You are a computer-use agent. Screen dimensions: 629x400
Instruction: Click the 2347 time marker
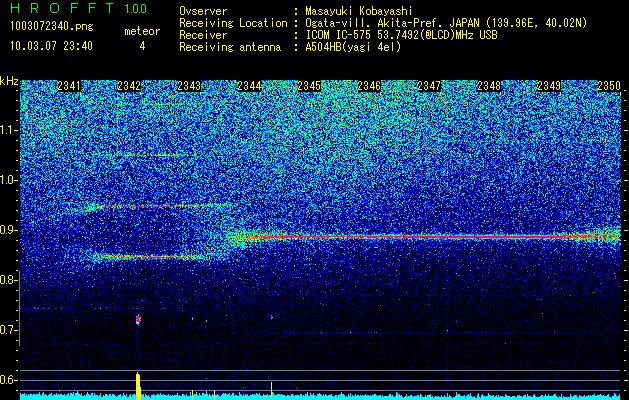[x=429, y=86]
